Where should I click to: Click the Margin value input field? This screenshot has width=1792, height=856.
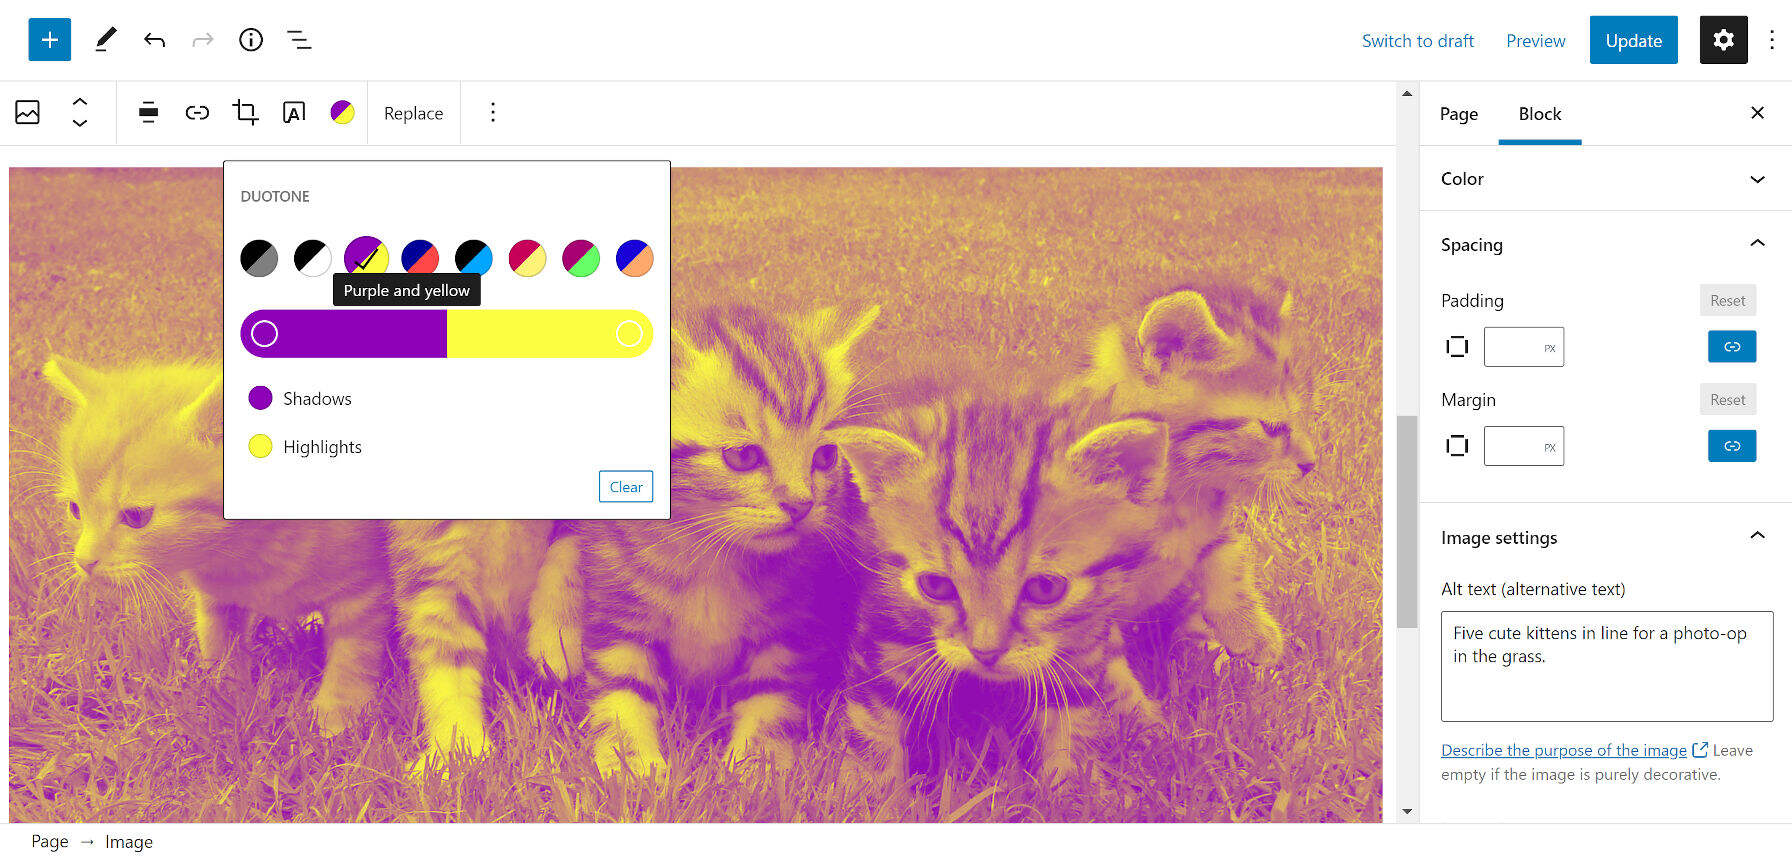1524,446
